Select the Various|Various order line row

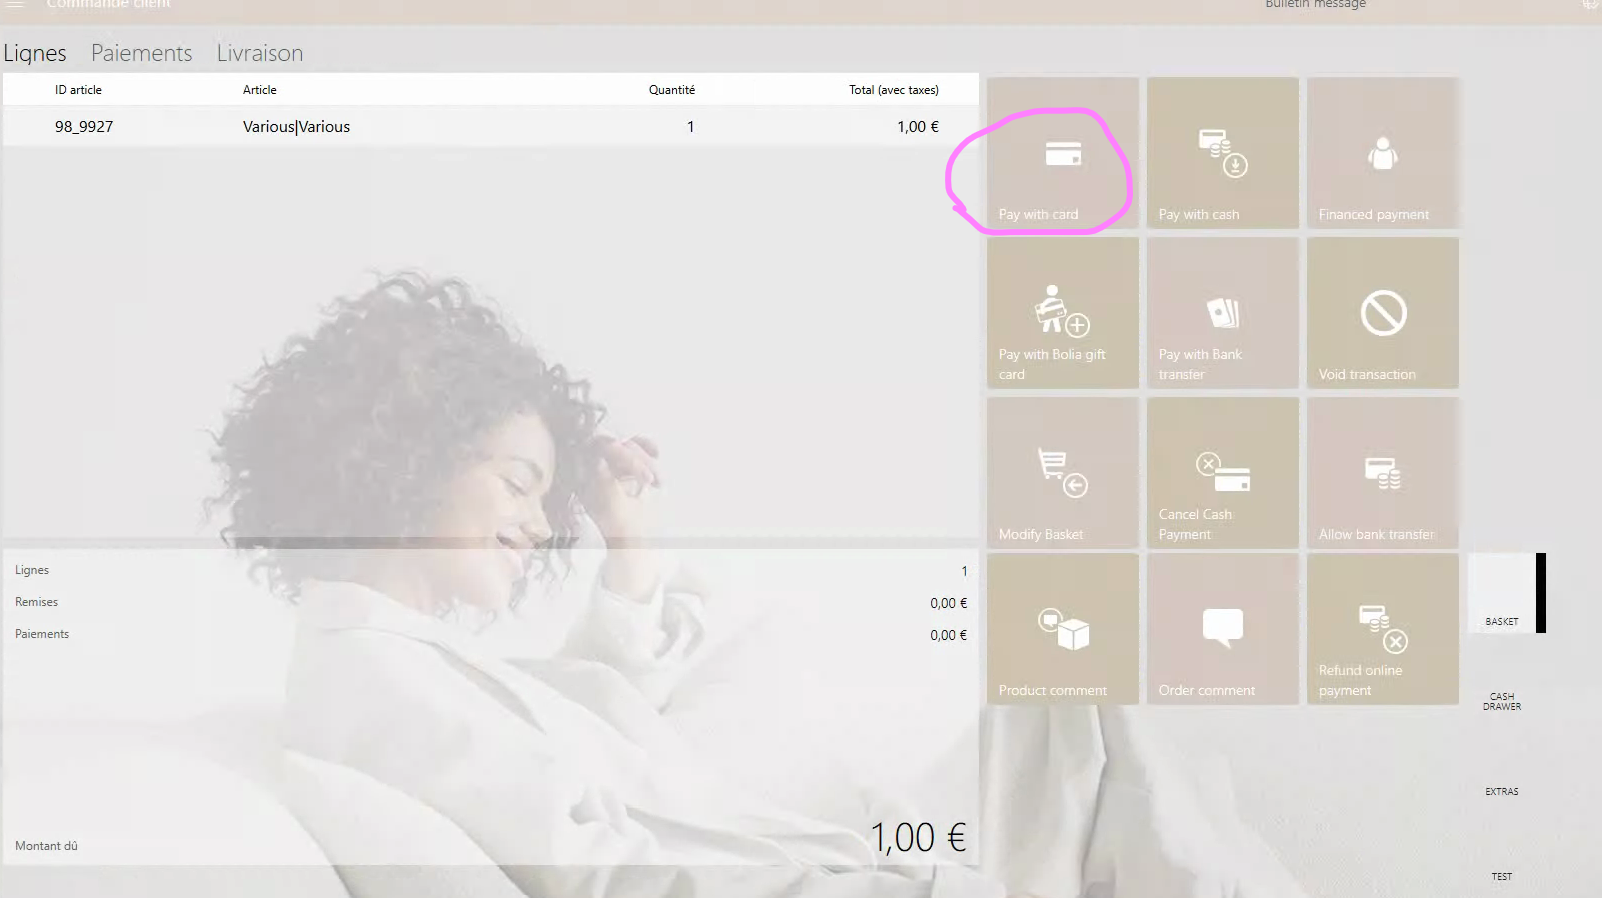pos(490,127)
